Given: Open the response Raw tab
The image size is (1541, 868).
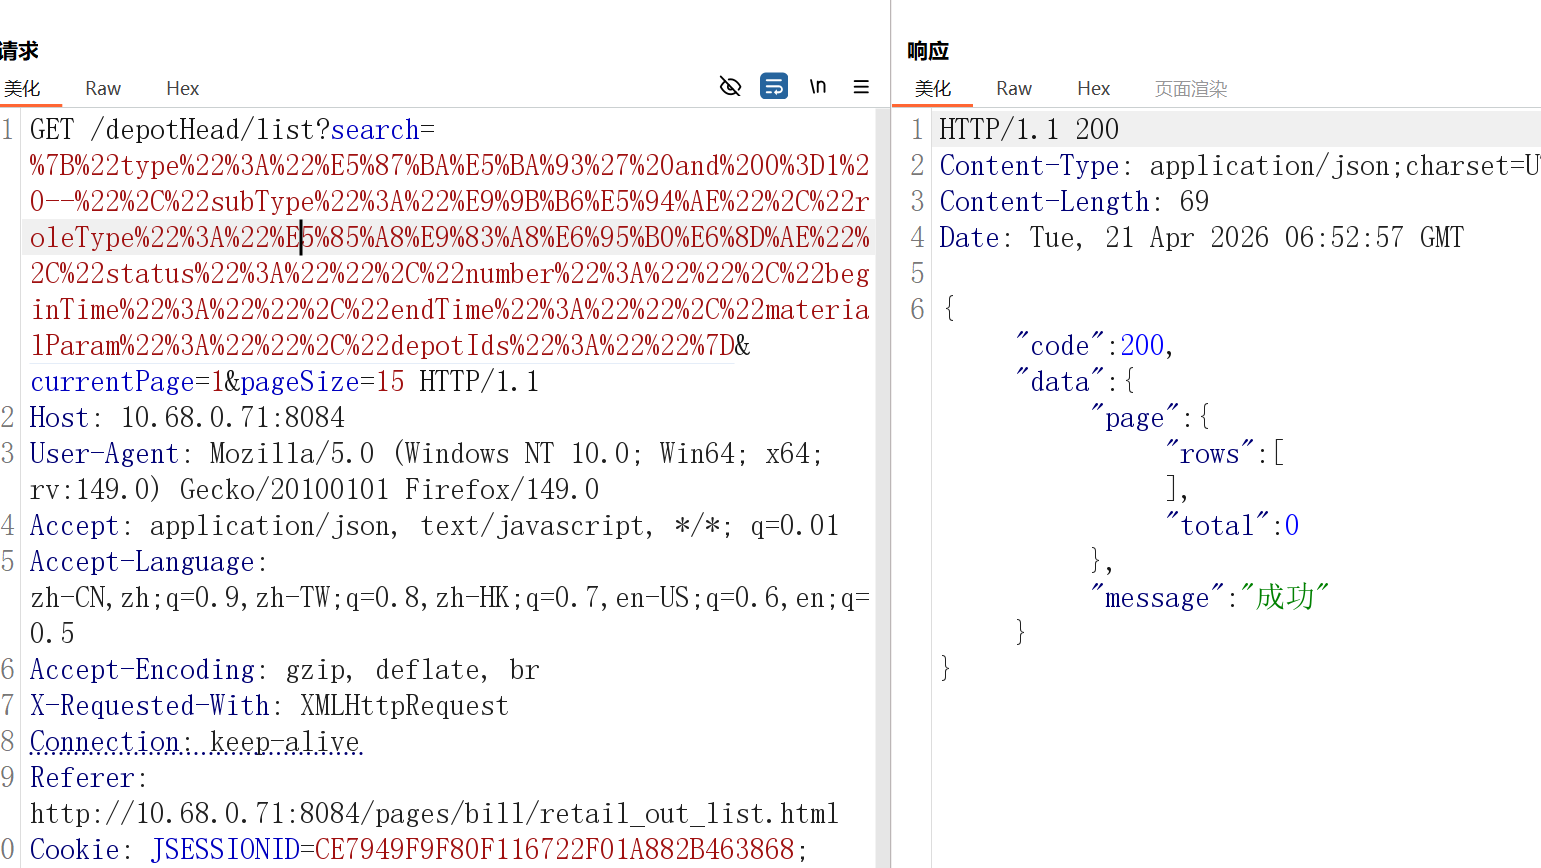Looking at the screenshot, I should coord(1014,88).
